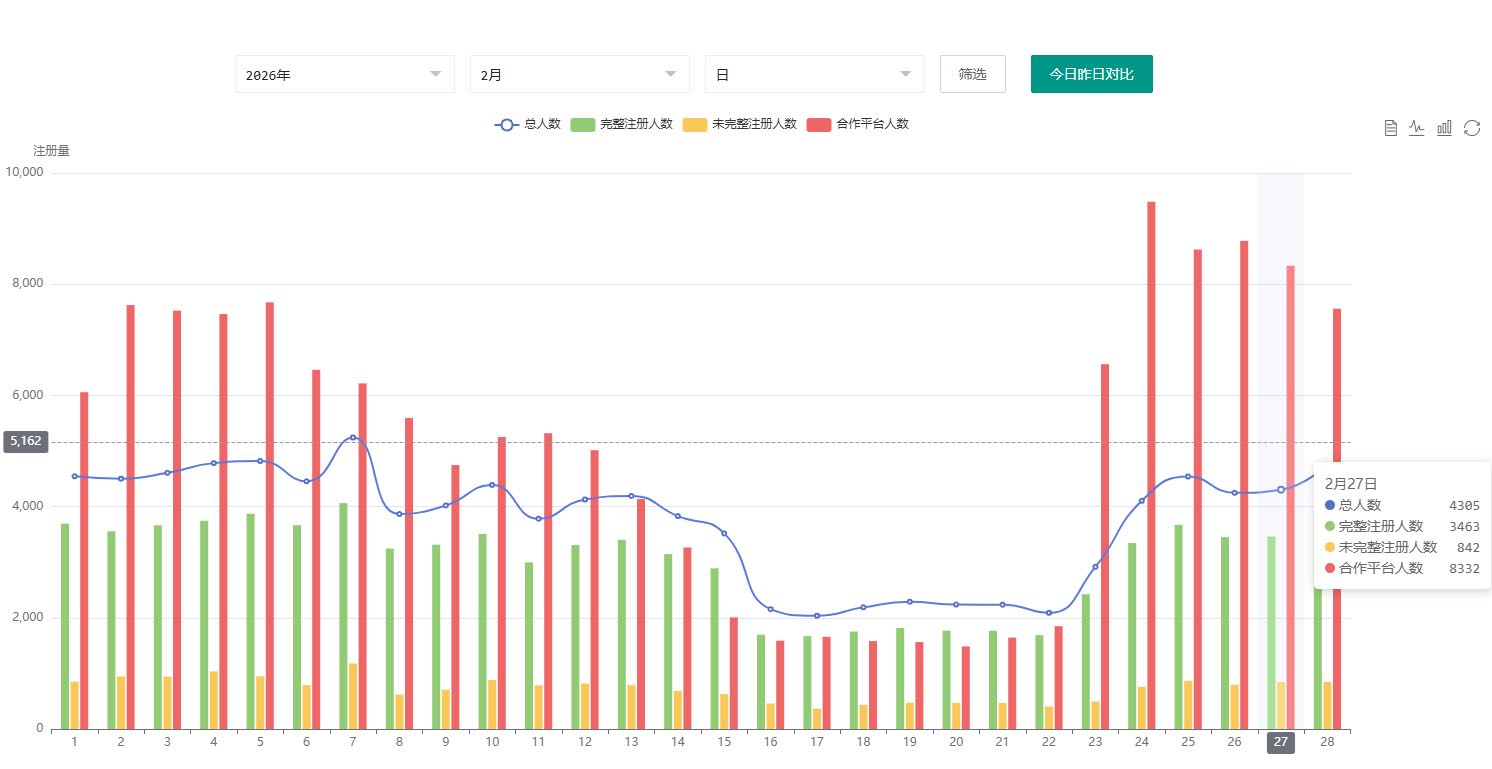Click the tallest red bar on day 24
Image resolution: width=1492 pixels, height=769 pixels.
point(1151,460)
